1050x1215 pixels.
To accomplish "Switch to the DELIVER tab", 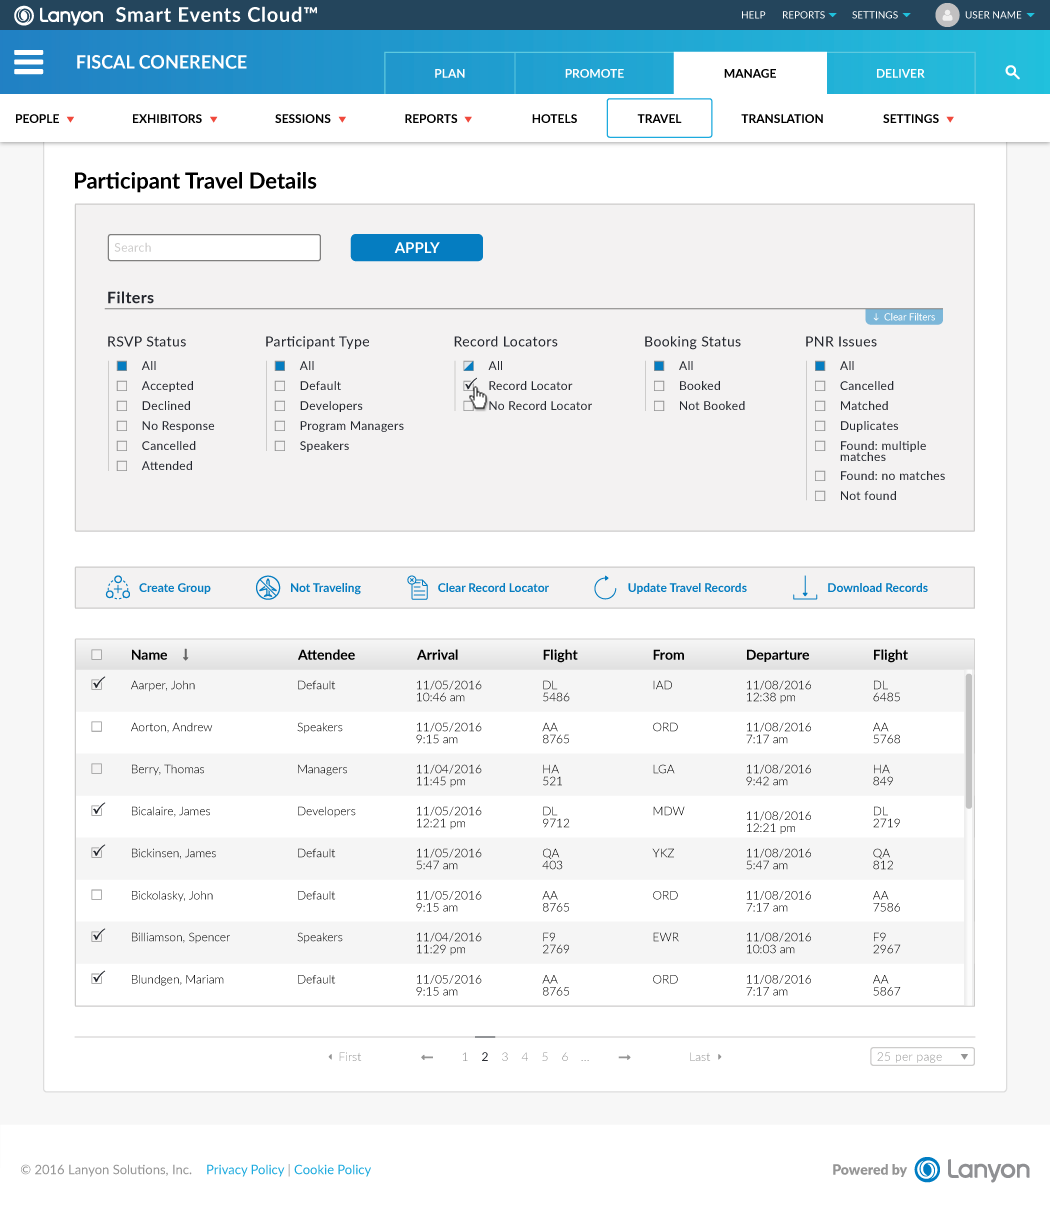I will click(900, 73).
